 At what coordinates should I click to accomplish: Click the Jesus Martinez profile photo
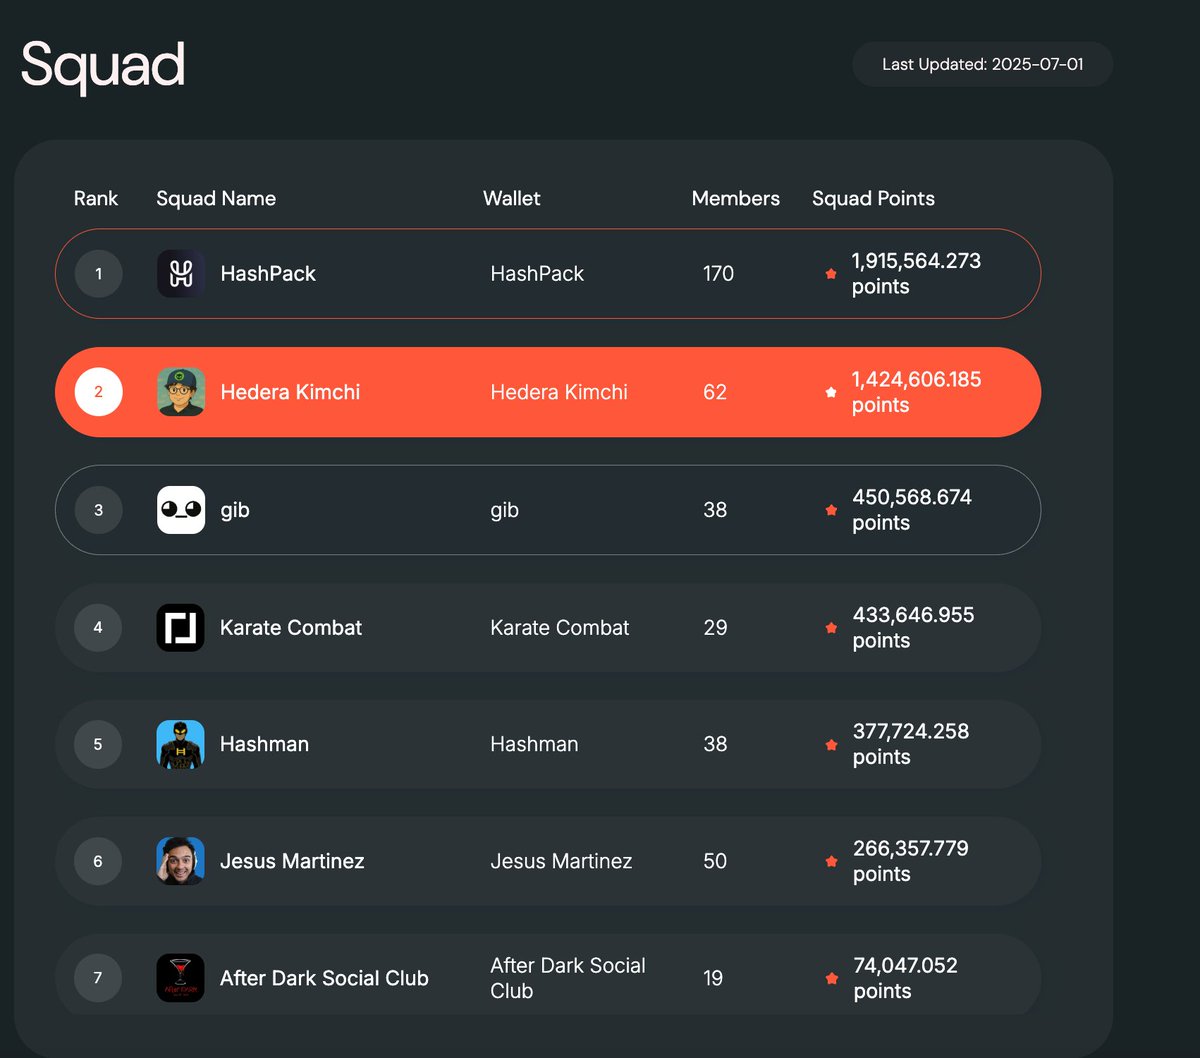tap(181, 861)
